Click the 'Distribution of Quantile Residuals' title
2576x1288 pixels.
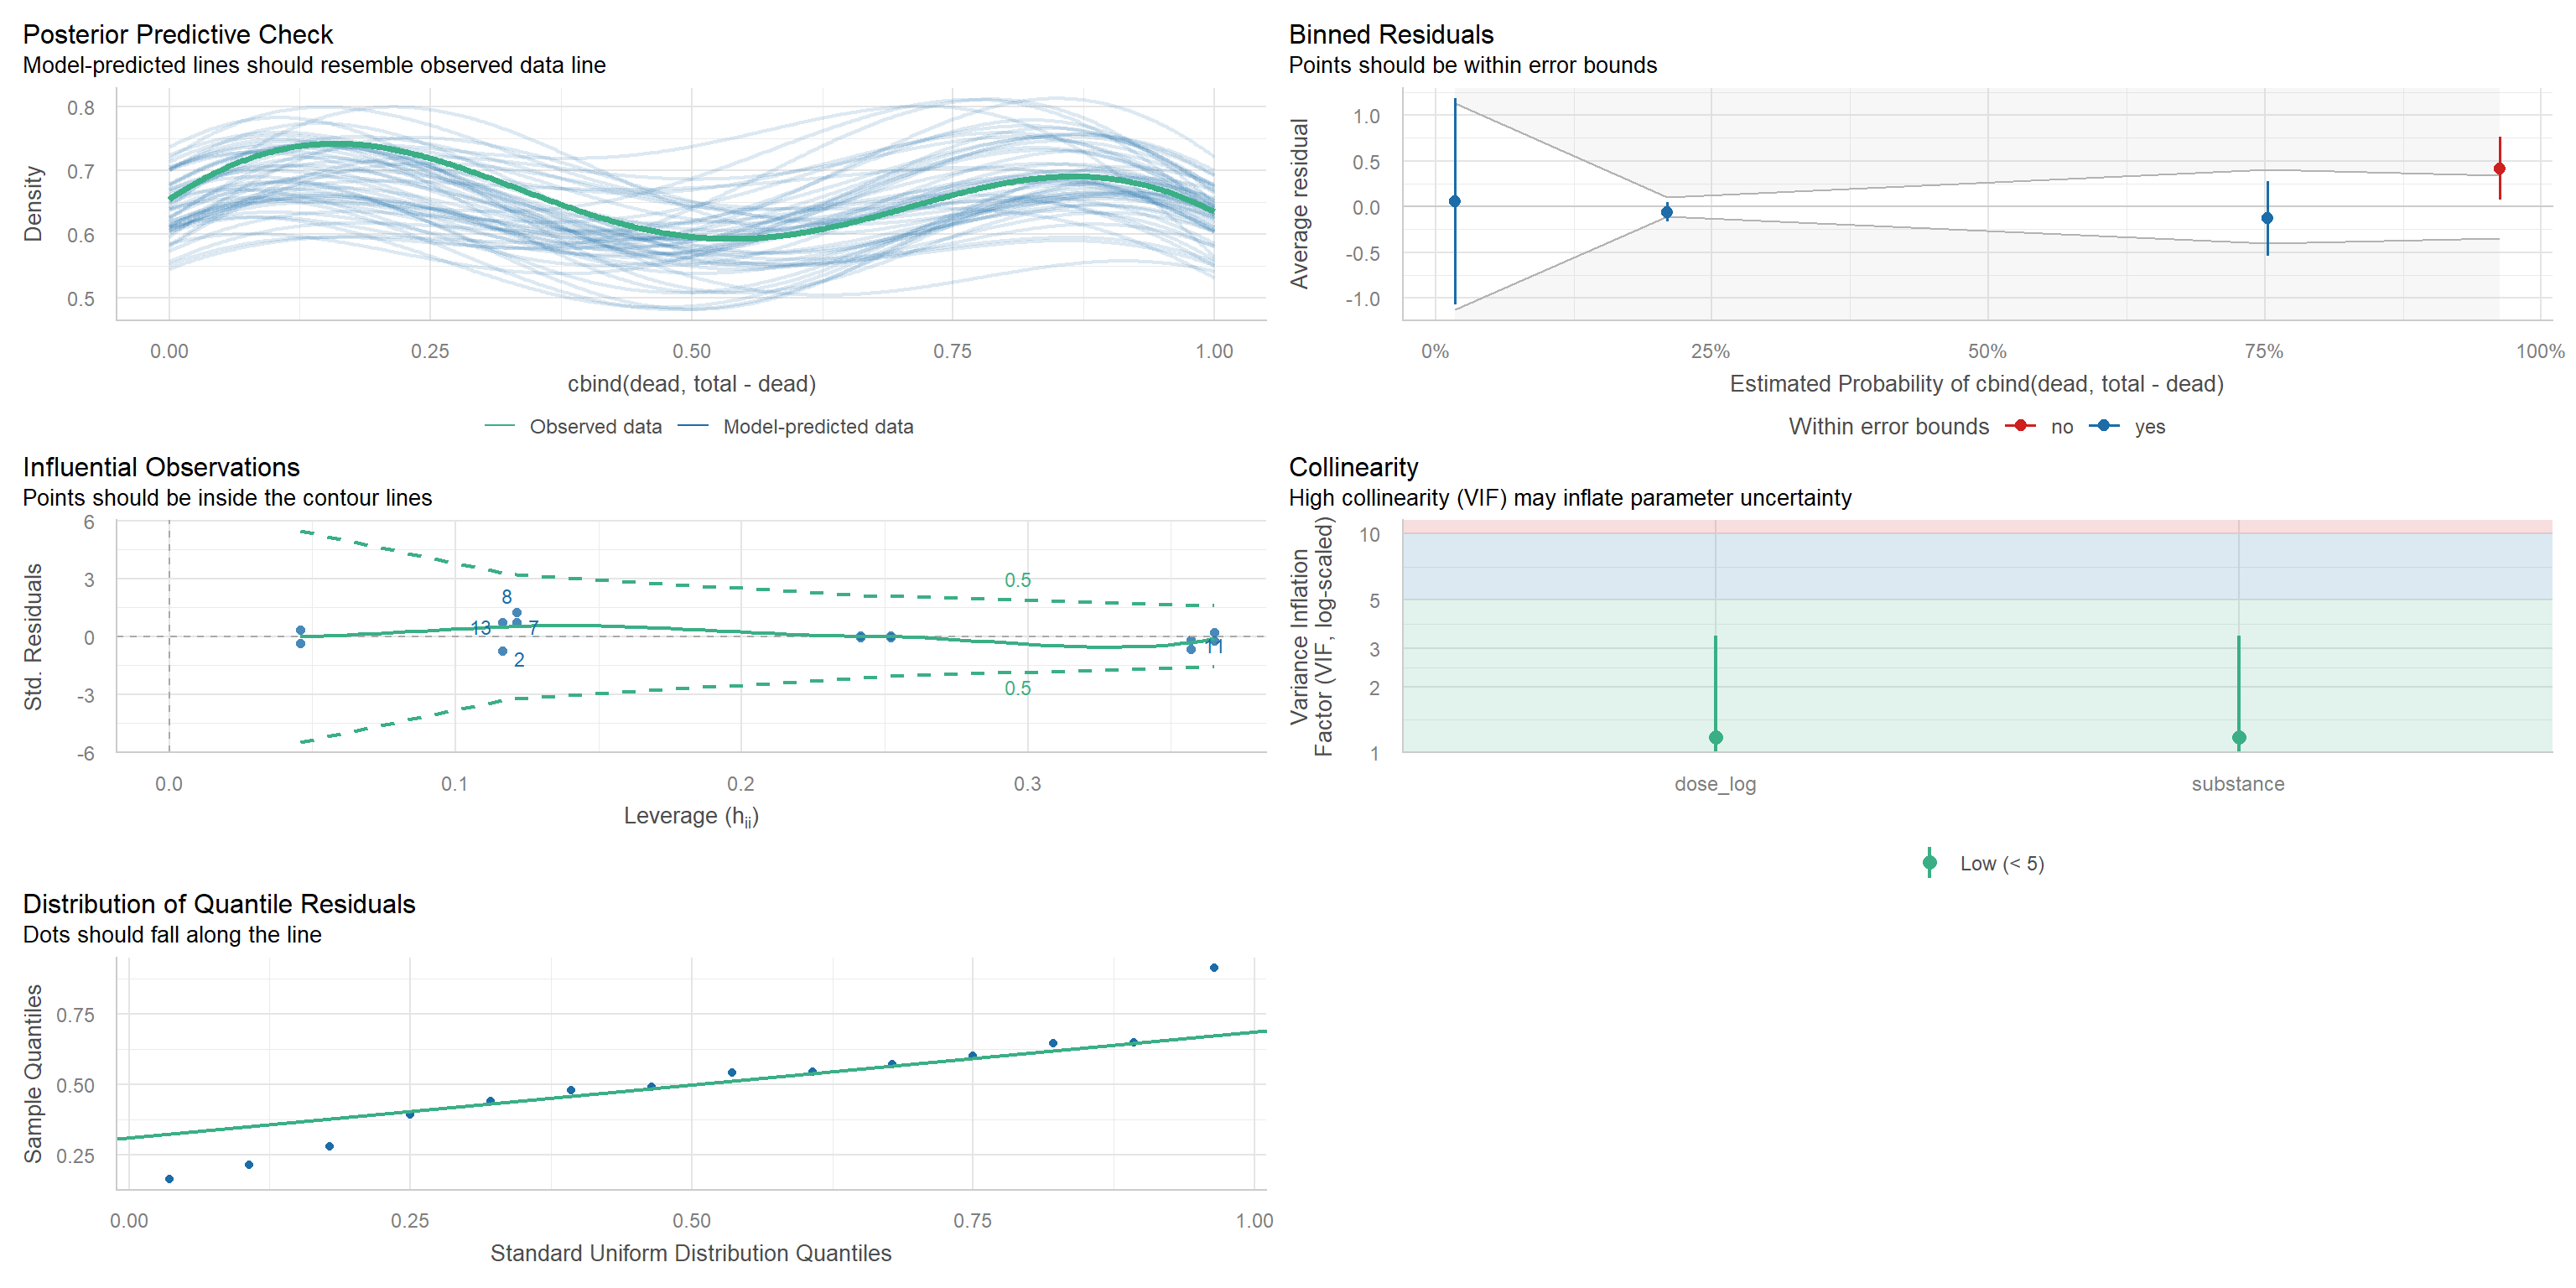(219, 904)
